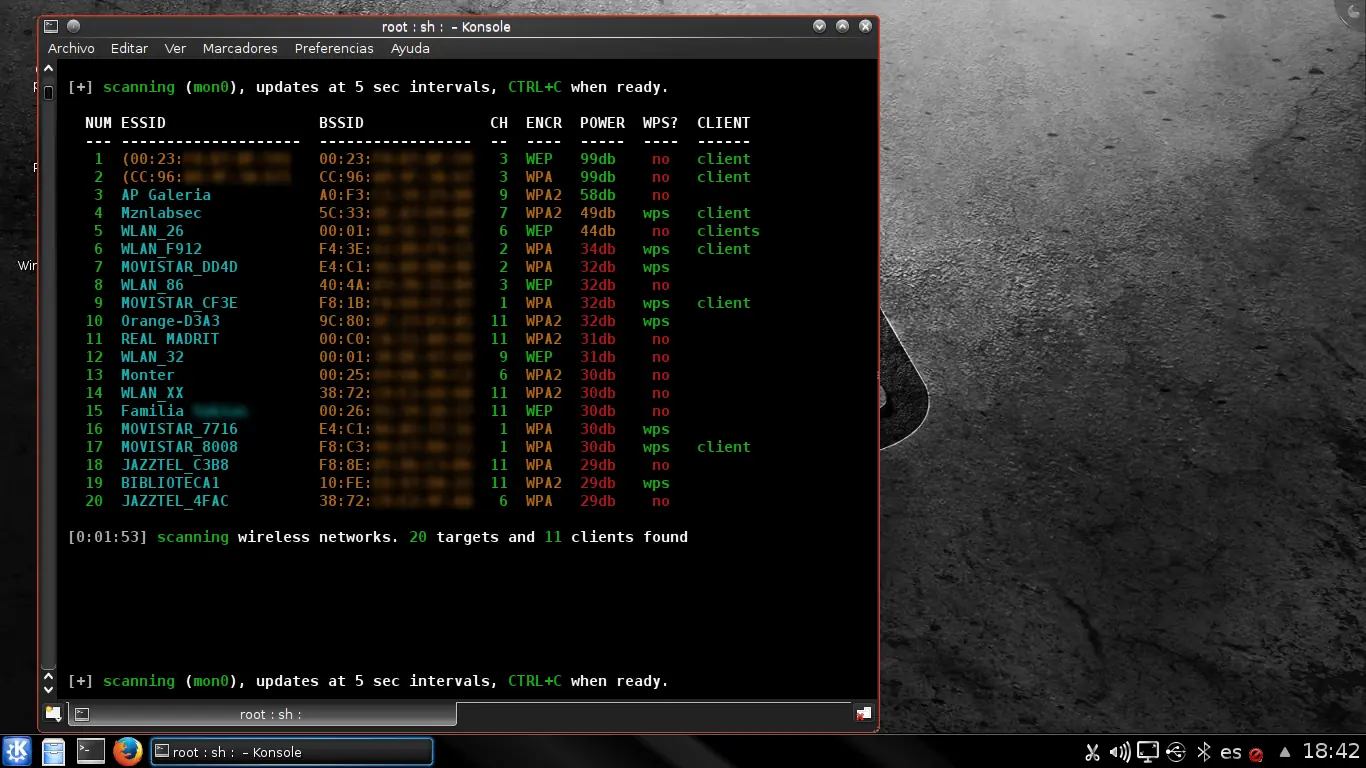Show hidden system tray icons arrow

click(1285, 752)
